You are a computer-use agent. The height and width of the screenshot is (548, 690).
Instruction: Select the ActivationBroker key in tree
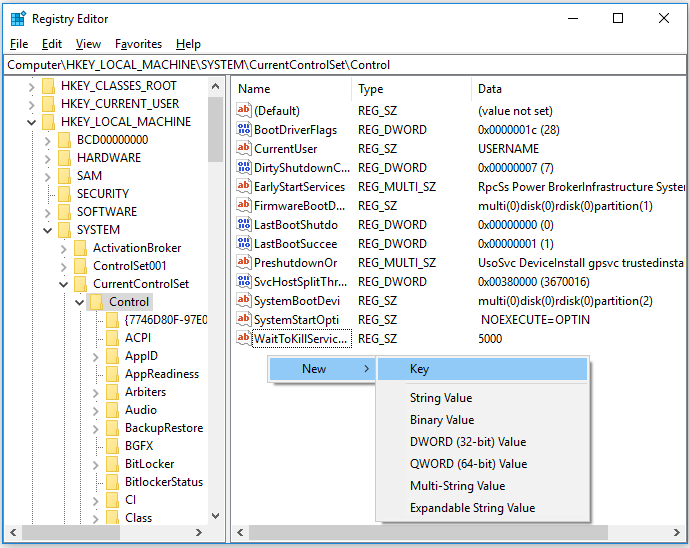click(137, 248)
